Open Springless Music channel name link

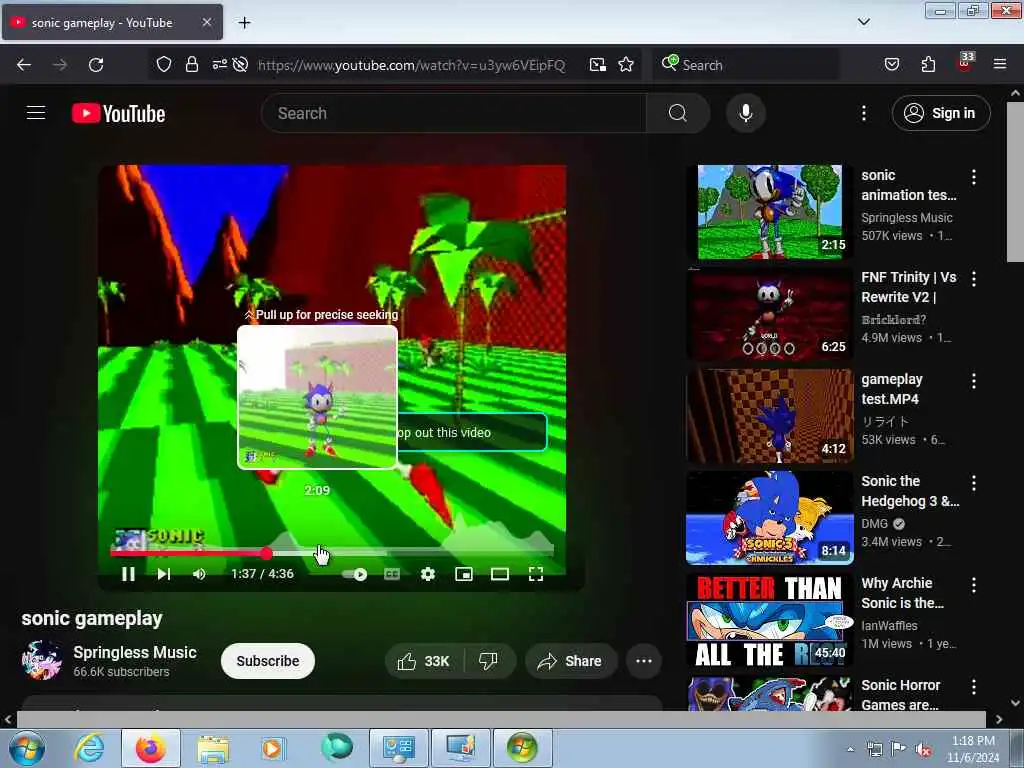(135, 652)
